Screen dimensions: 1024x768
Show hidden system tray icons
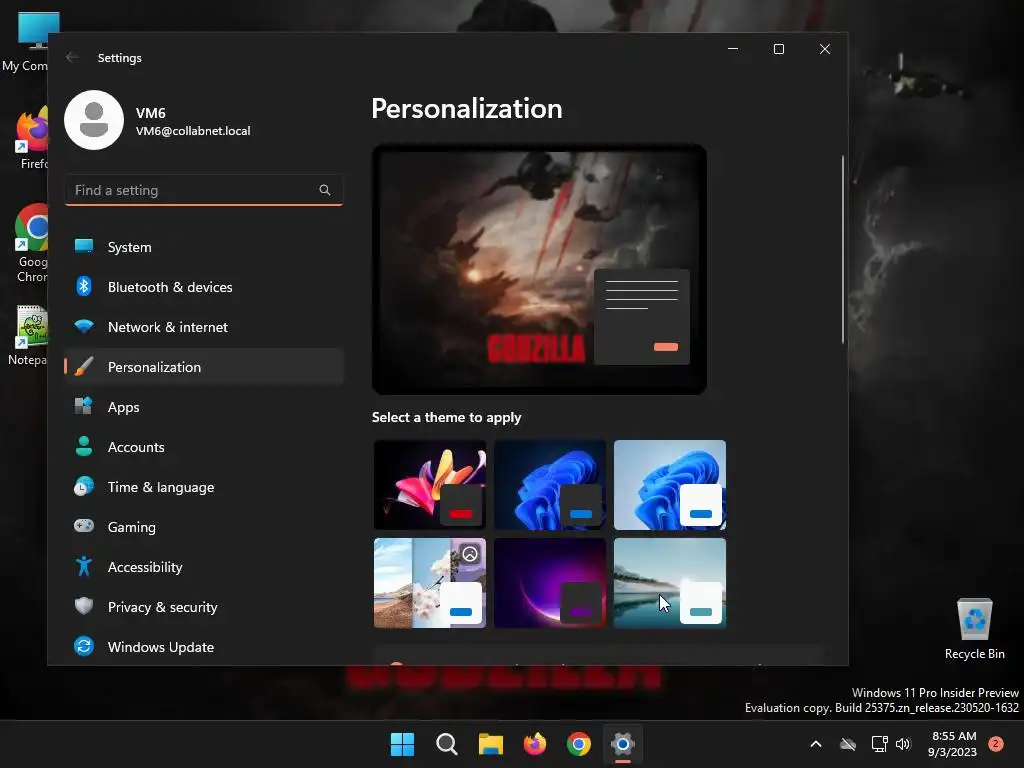coord(816,744)
